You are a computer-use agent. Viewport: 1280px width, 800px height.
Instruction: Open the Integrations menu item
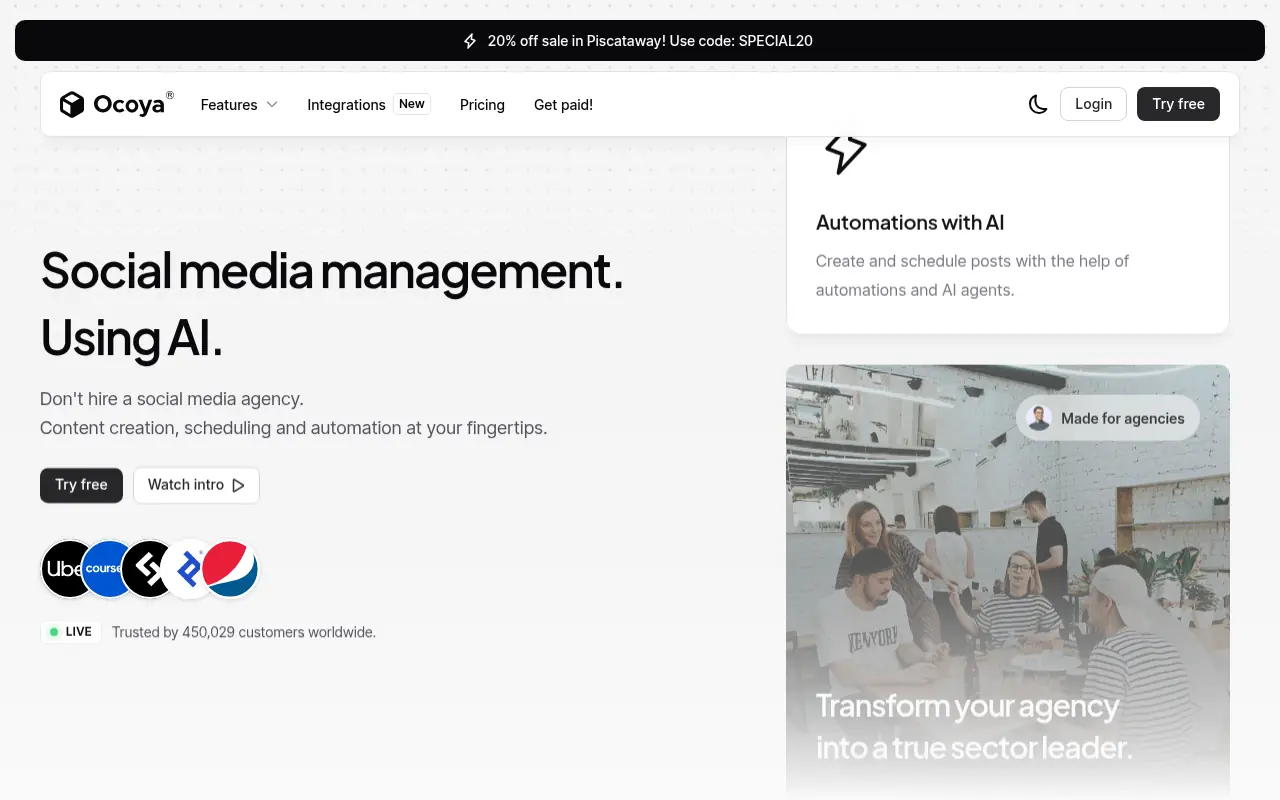[346, 105]
